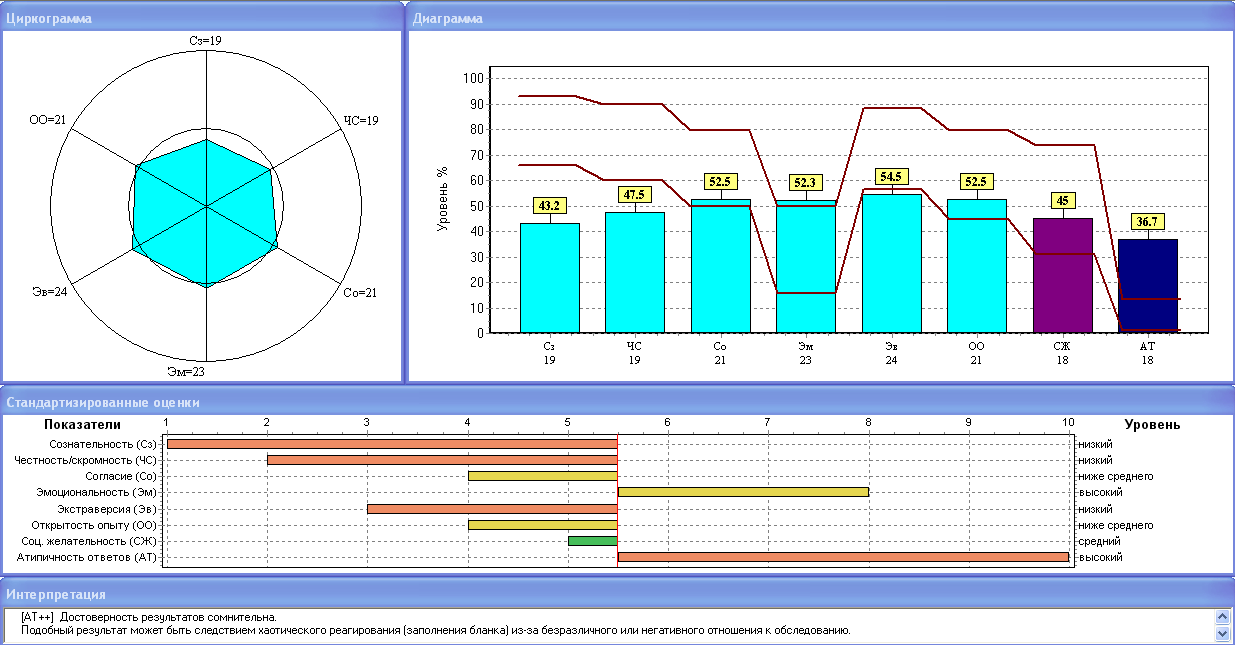This screenshot has height=645, width=1235.
Task: Click the interpretation text about AT++ result
Action: point(148,617)
